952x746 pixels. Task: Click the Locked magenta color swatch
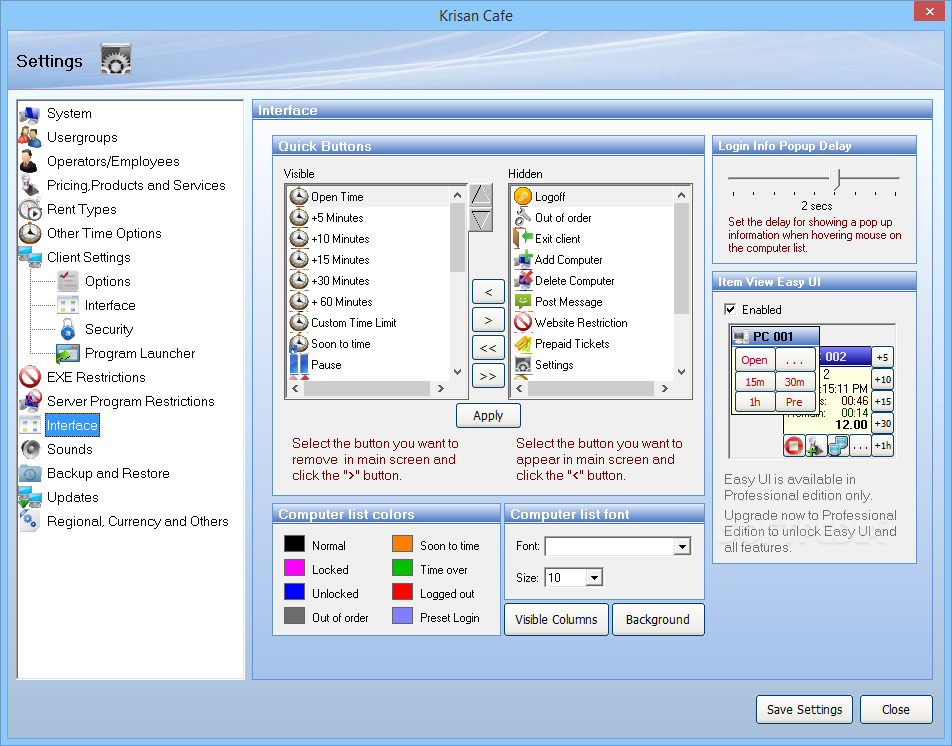pyautogui.click(x=294, y=568)
